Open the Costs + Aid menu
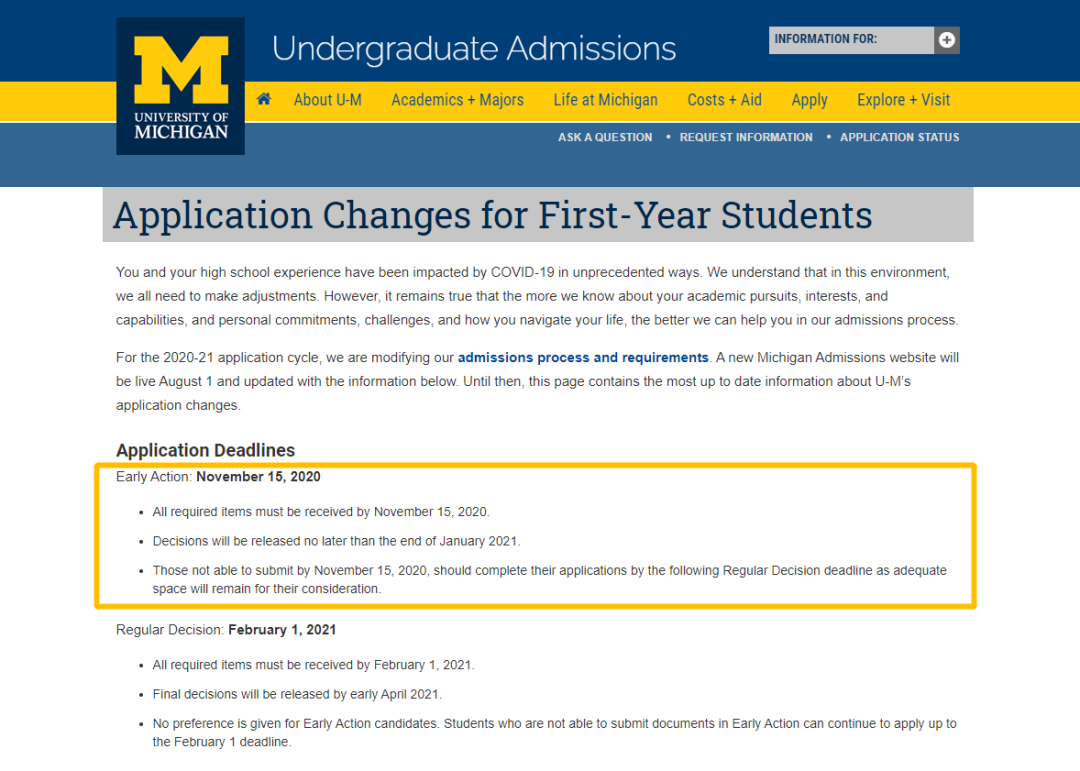This screenshot has height=771, width=1080. tap(725, 100)
